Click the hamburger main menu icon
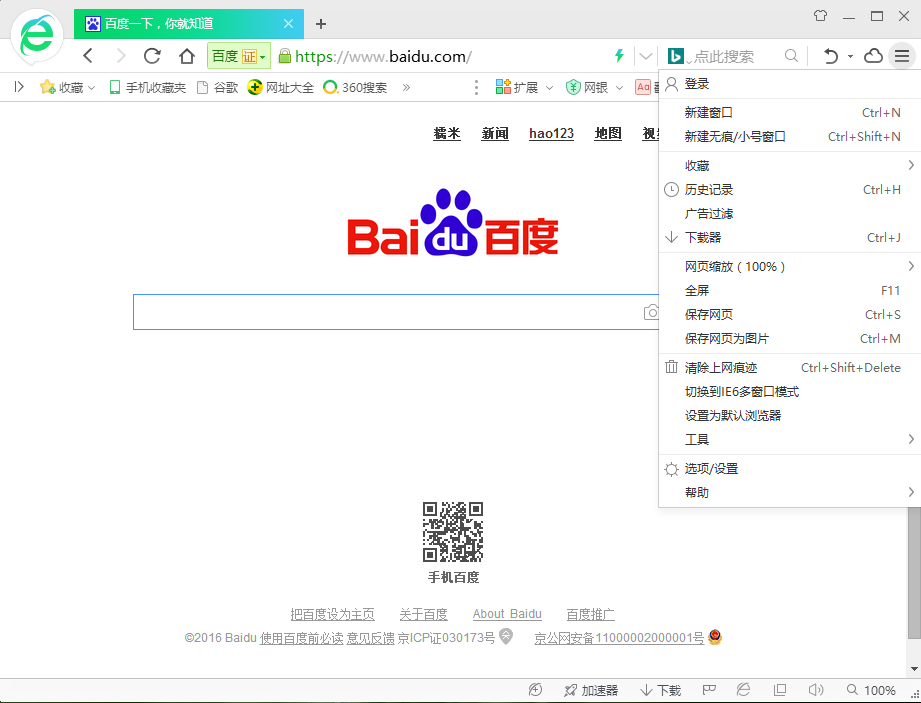921x703 pixels. tap(902, 56)
